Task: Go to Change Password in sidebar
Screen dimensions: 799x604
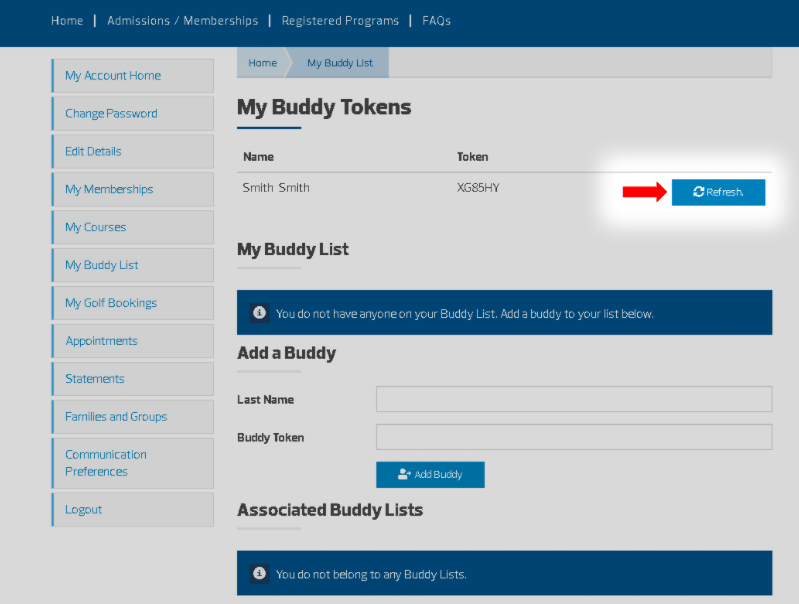Action: tap(111, 114)
